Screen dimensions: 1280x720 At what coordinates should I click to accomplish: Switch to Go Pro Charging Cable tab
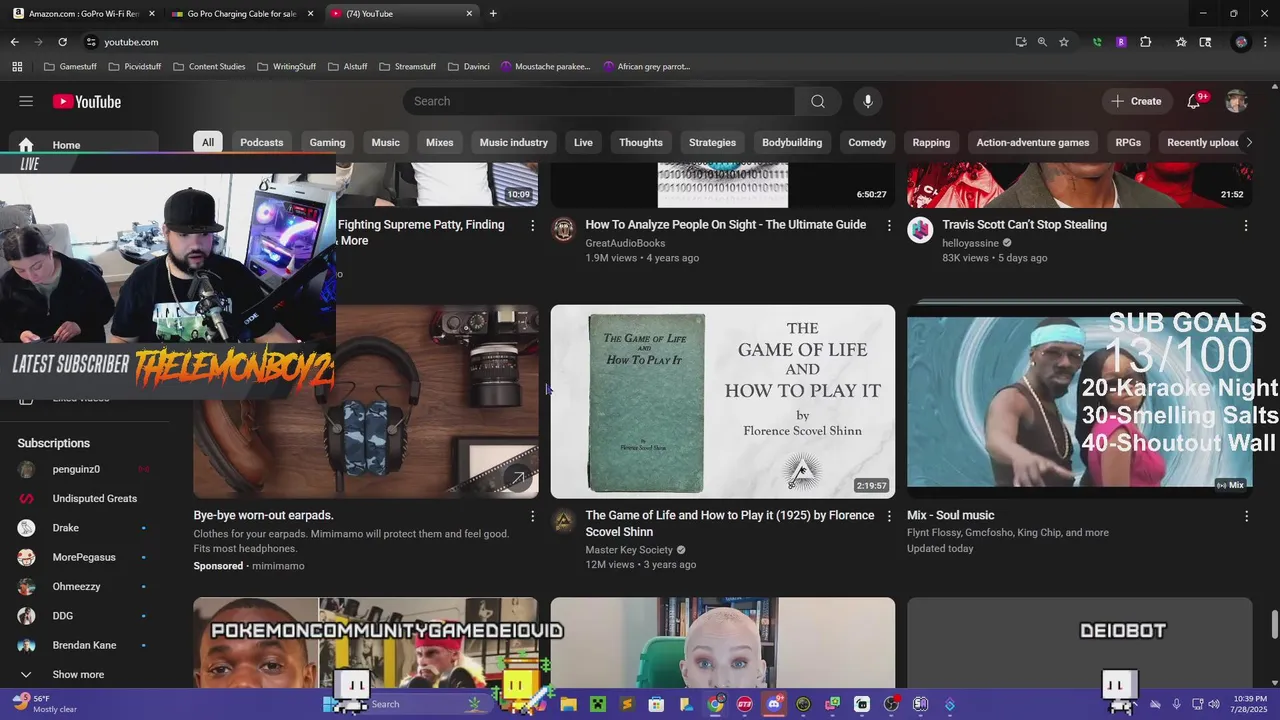coord(242,14)
